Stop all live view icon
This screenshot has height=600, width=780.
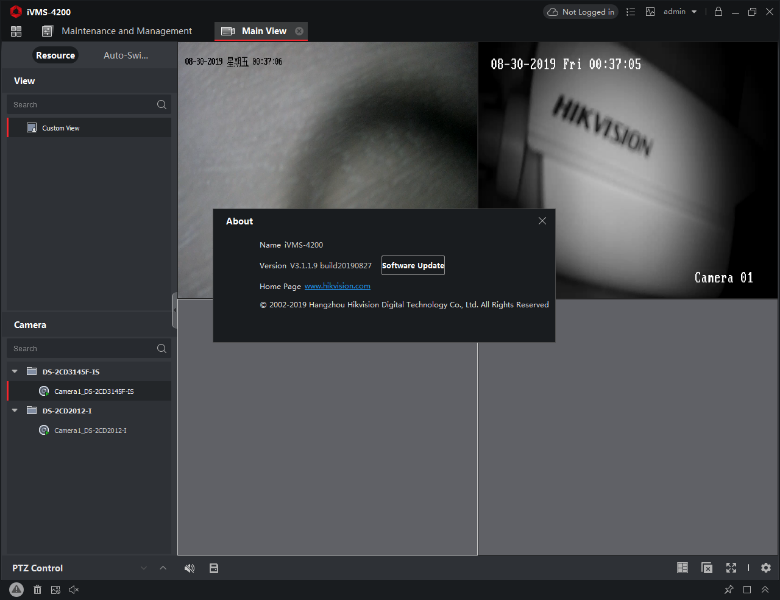click(706, 568)
